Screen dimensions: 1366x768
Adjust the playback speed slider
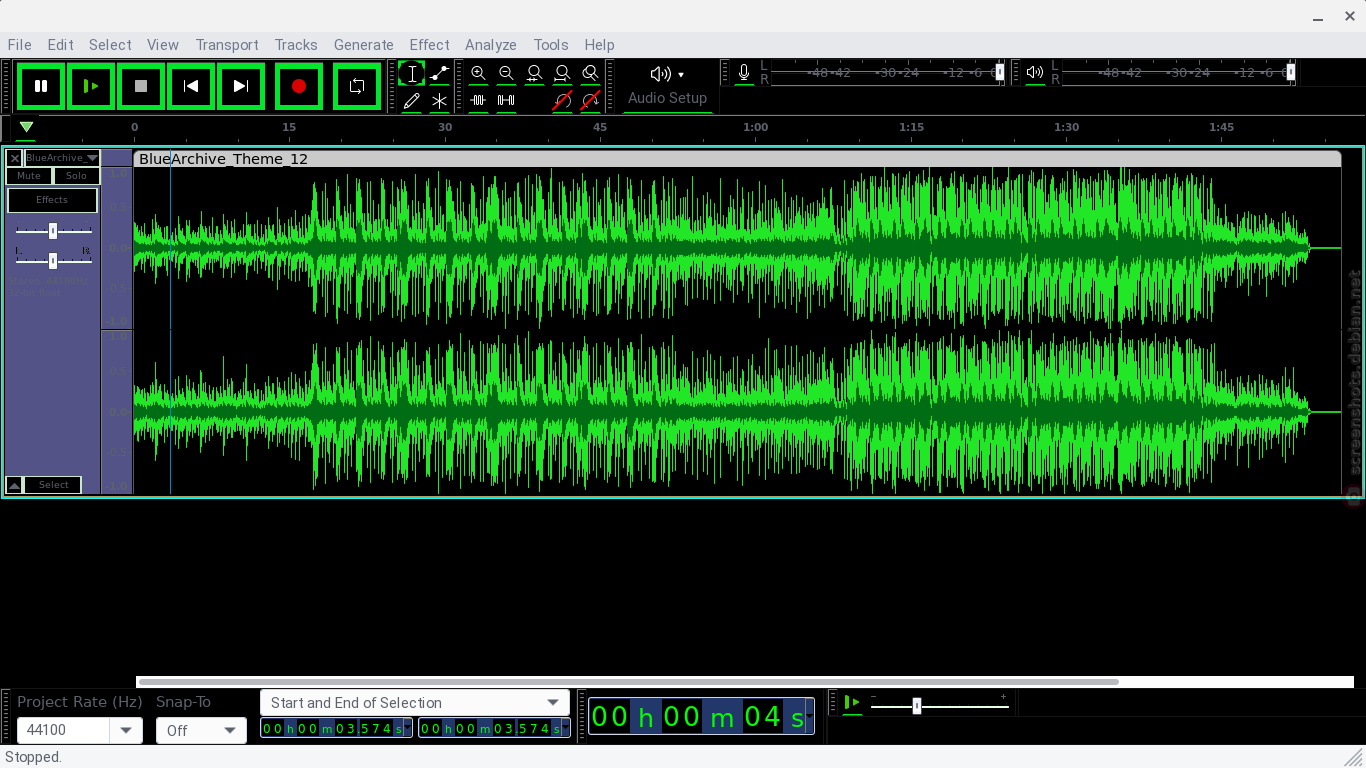(917, 706)
